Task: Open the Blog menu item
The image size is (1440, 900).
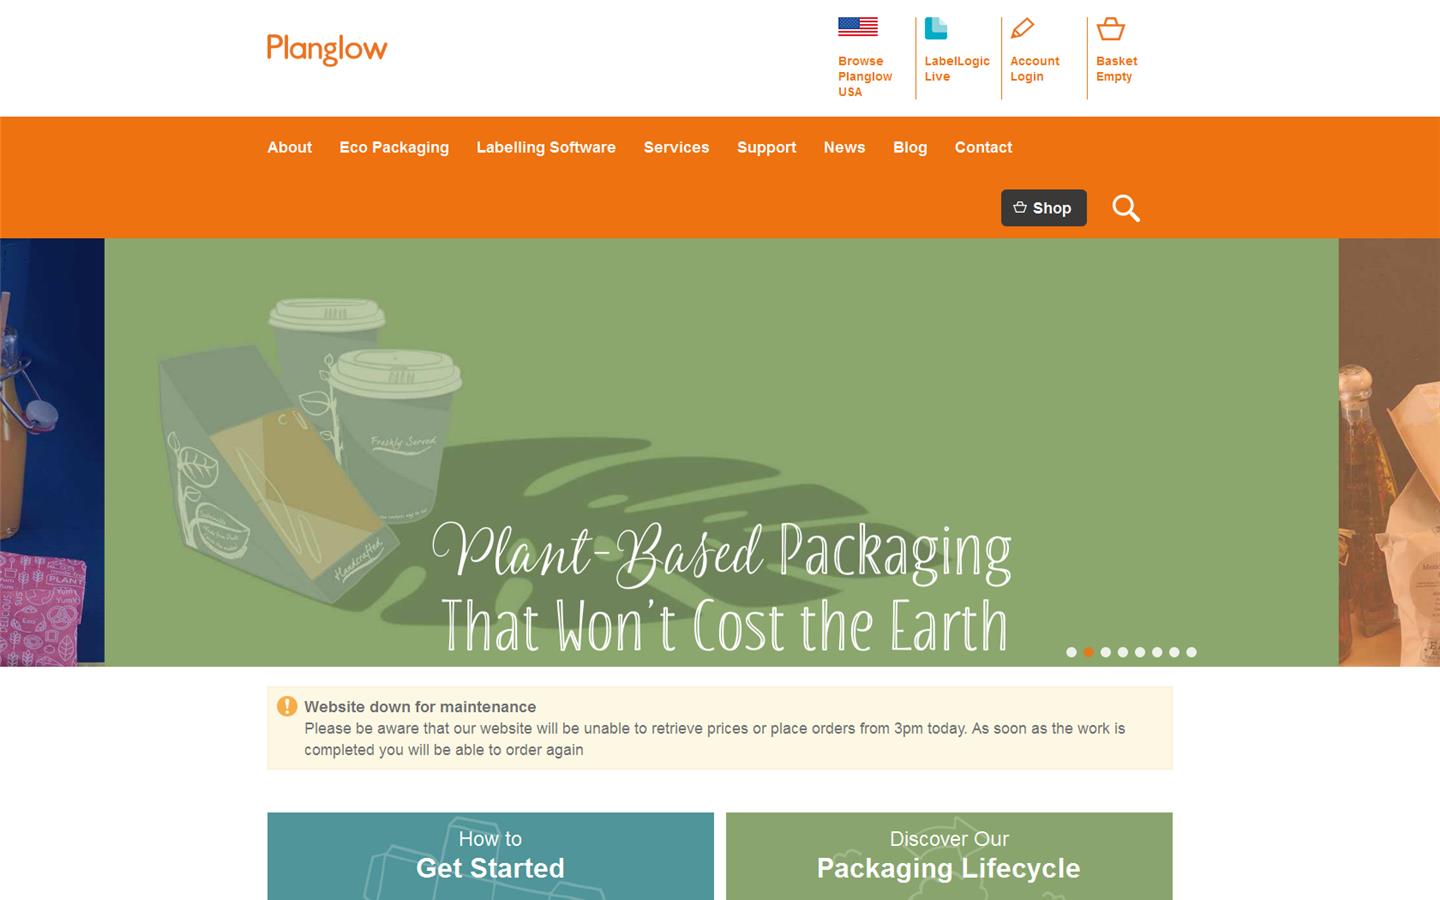Action: [x=910, y=147]
